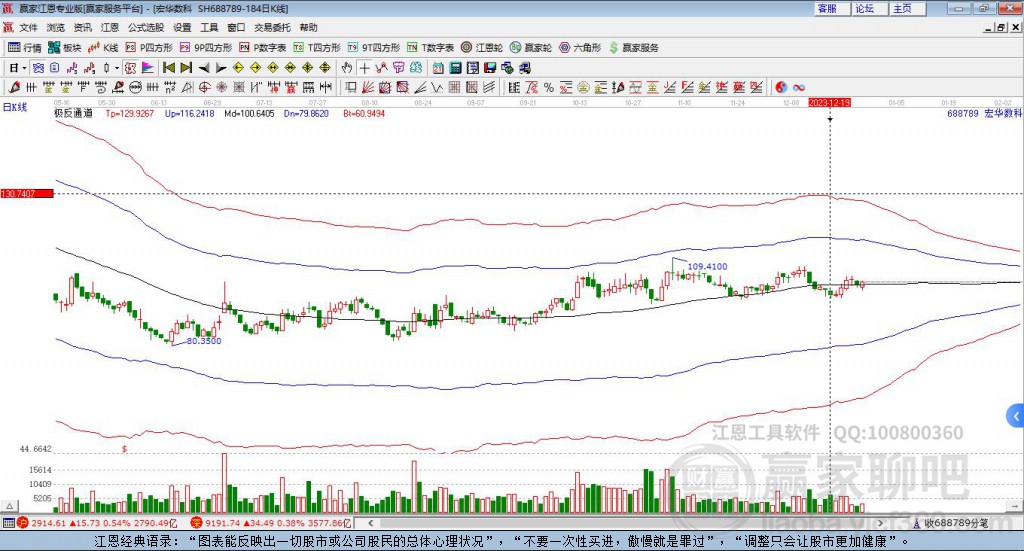Select the red polyline drawing tool
Screen dimensions: 1024x551
382,68
